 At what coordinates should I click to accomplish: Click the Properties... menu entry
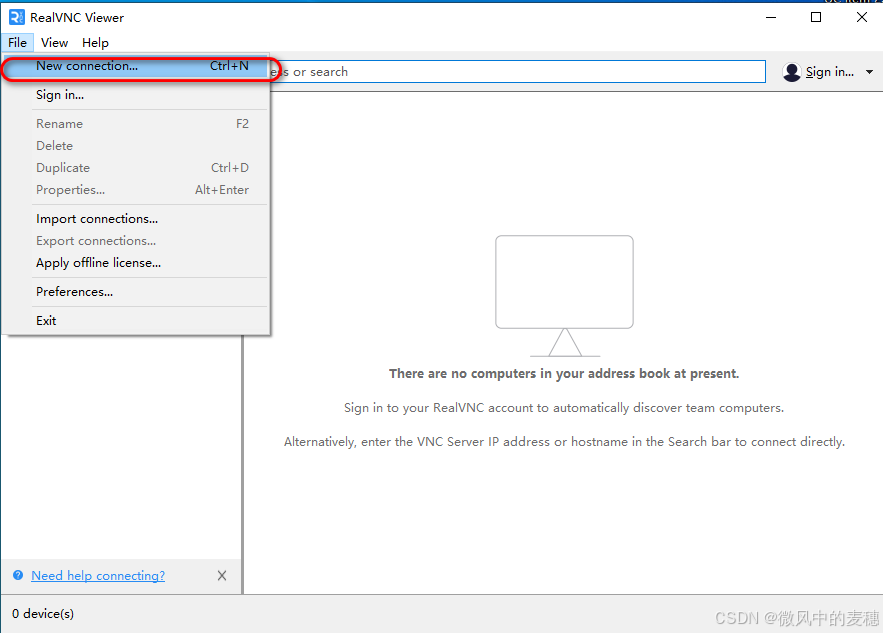[x=136, y=190]
